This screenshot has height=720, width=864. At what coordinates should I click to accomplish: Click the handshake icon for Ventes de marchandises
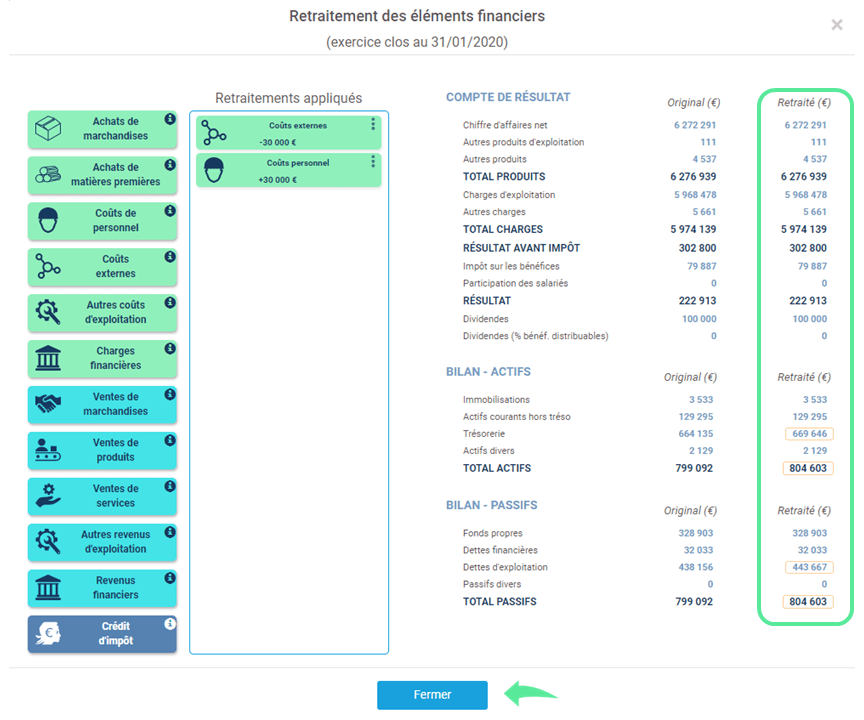48,404
